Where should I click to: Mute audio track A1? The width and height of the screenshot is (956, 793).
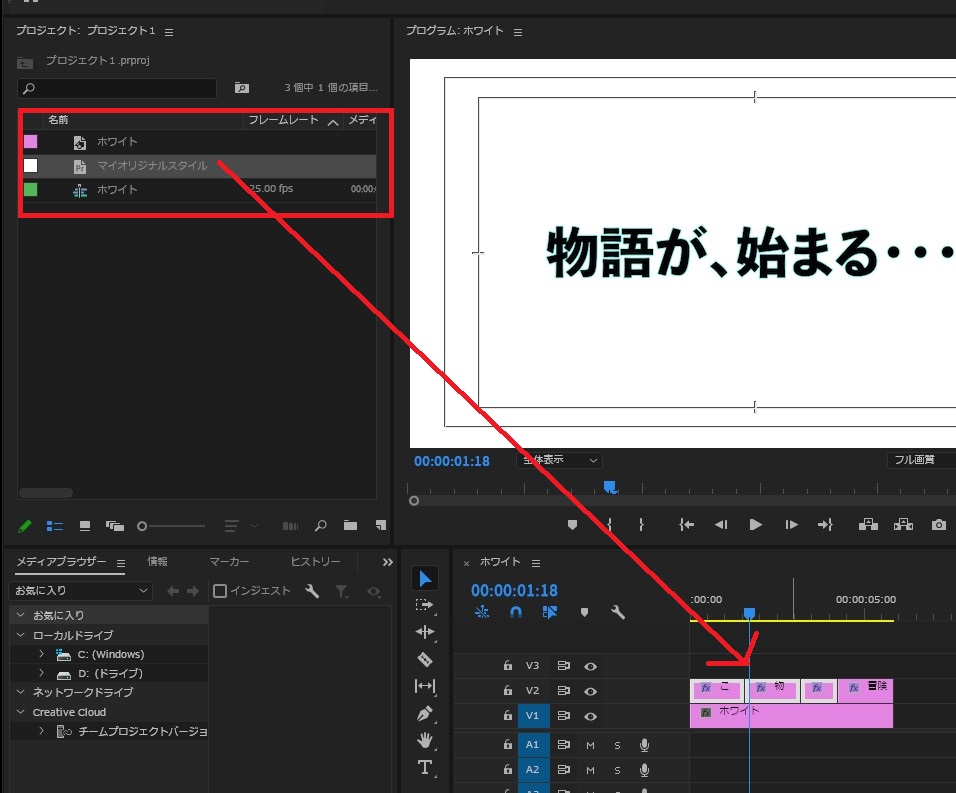(x=590, y=744)
